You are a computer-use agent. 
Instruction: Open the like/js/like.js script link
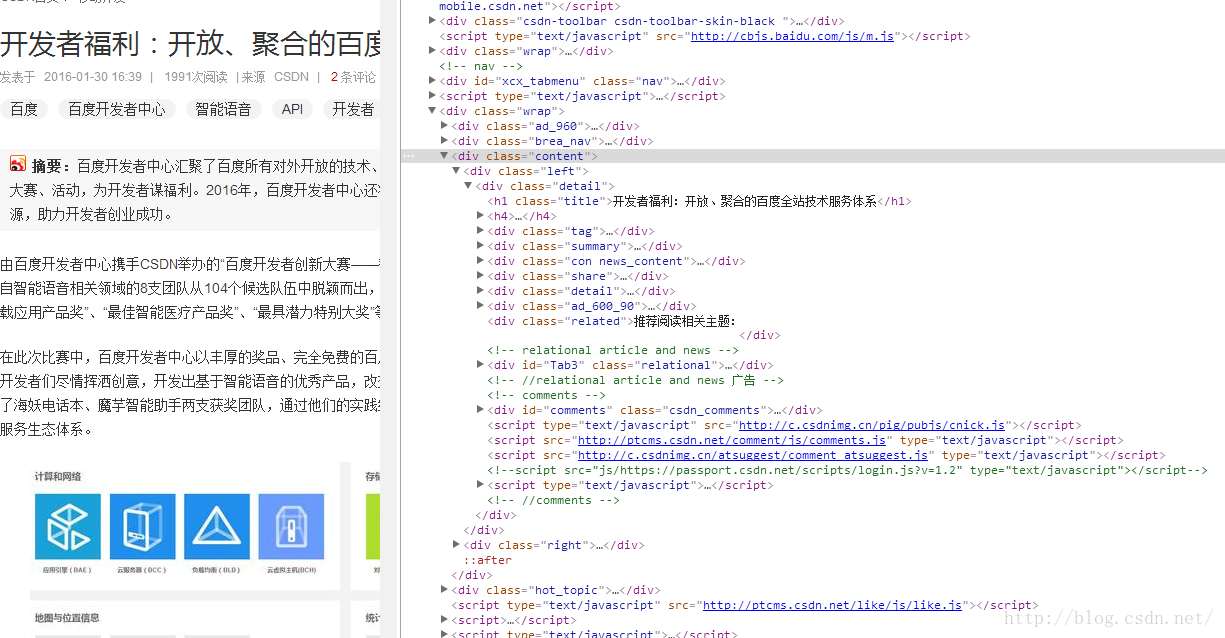point(832,605)
